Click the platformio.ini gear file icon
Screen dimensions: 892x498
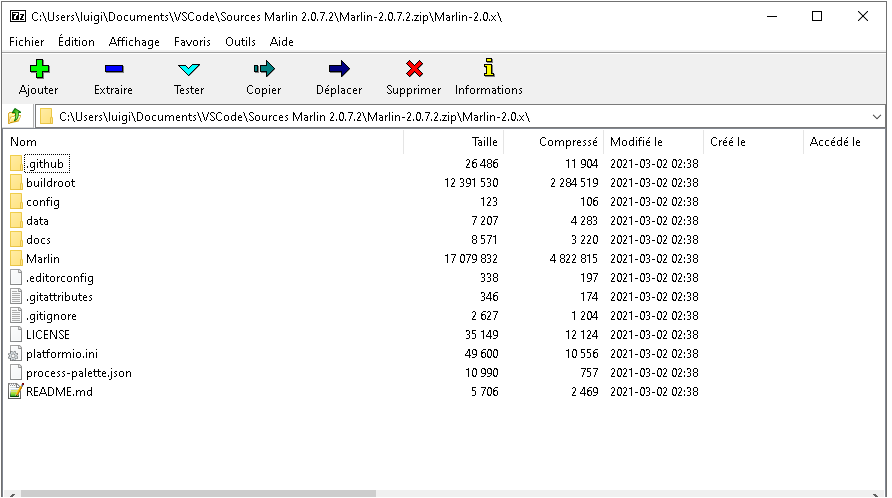15,354
